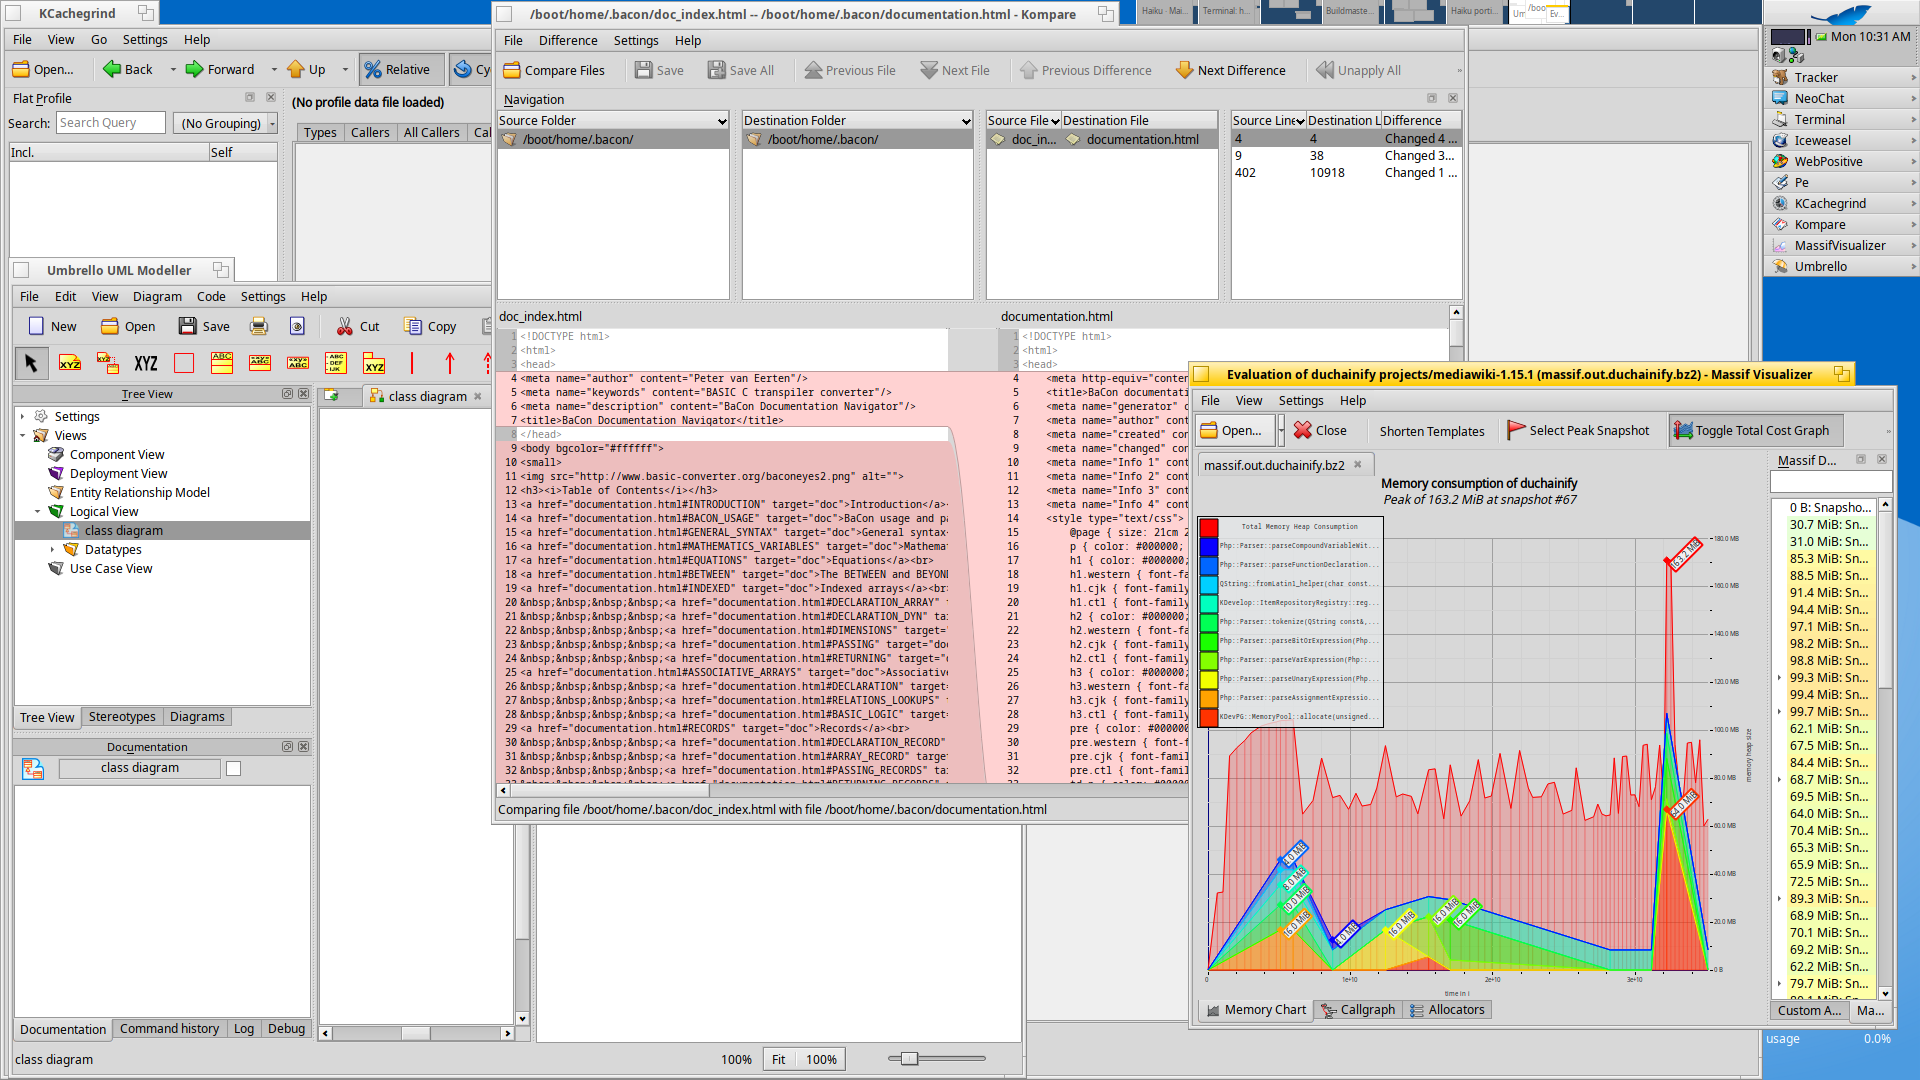Click Cut scissors icon in Umbrello
1920x1080 pixels.
click(x=345, y=326)
